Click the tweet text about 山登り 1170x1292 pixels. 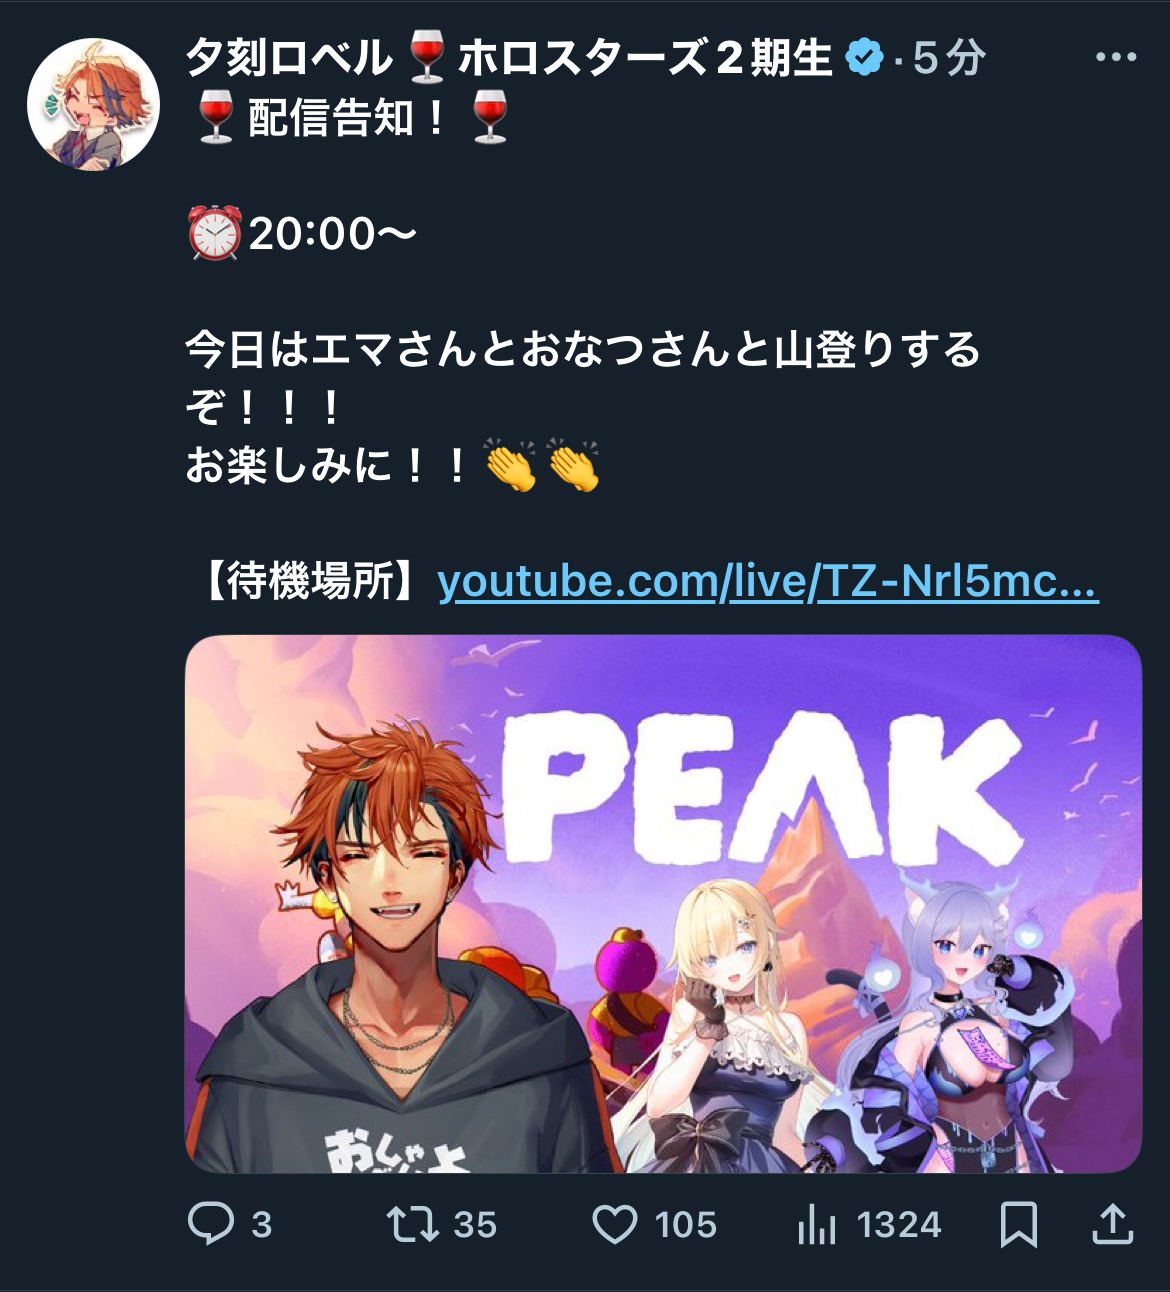[582, 378]
